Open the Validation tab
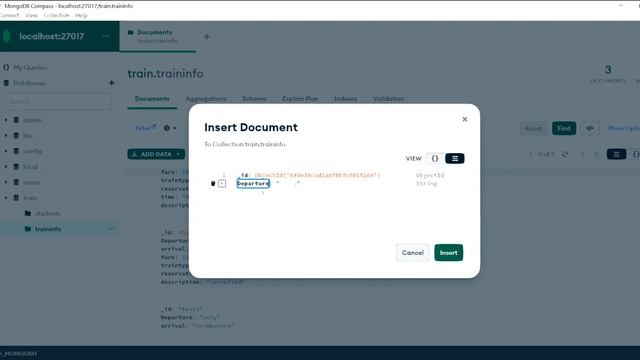The image size is (640, 360). (x=389, y=99)
